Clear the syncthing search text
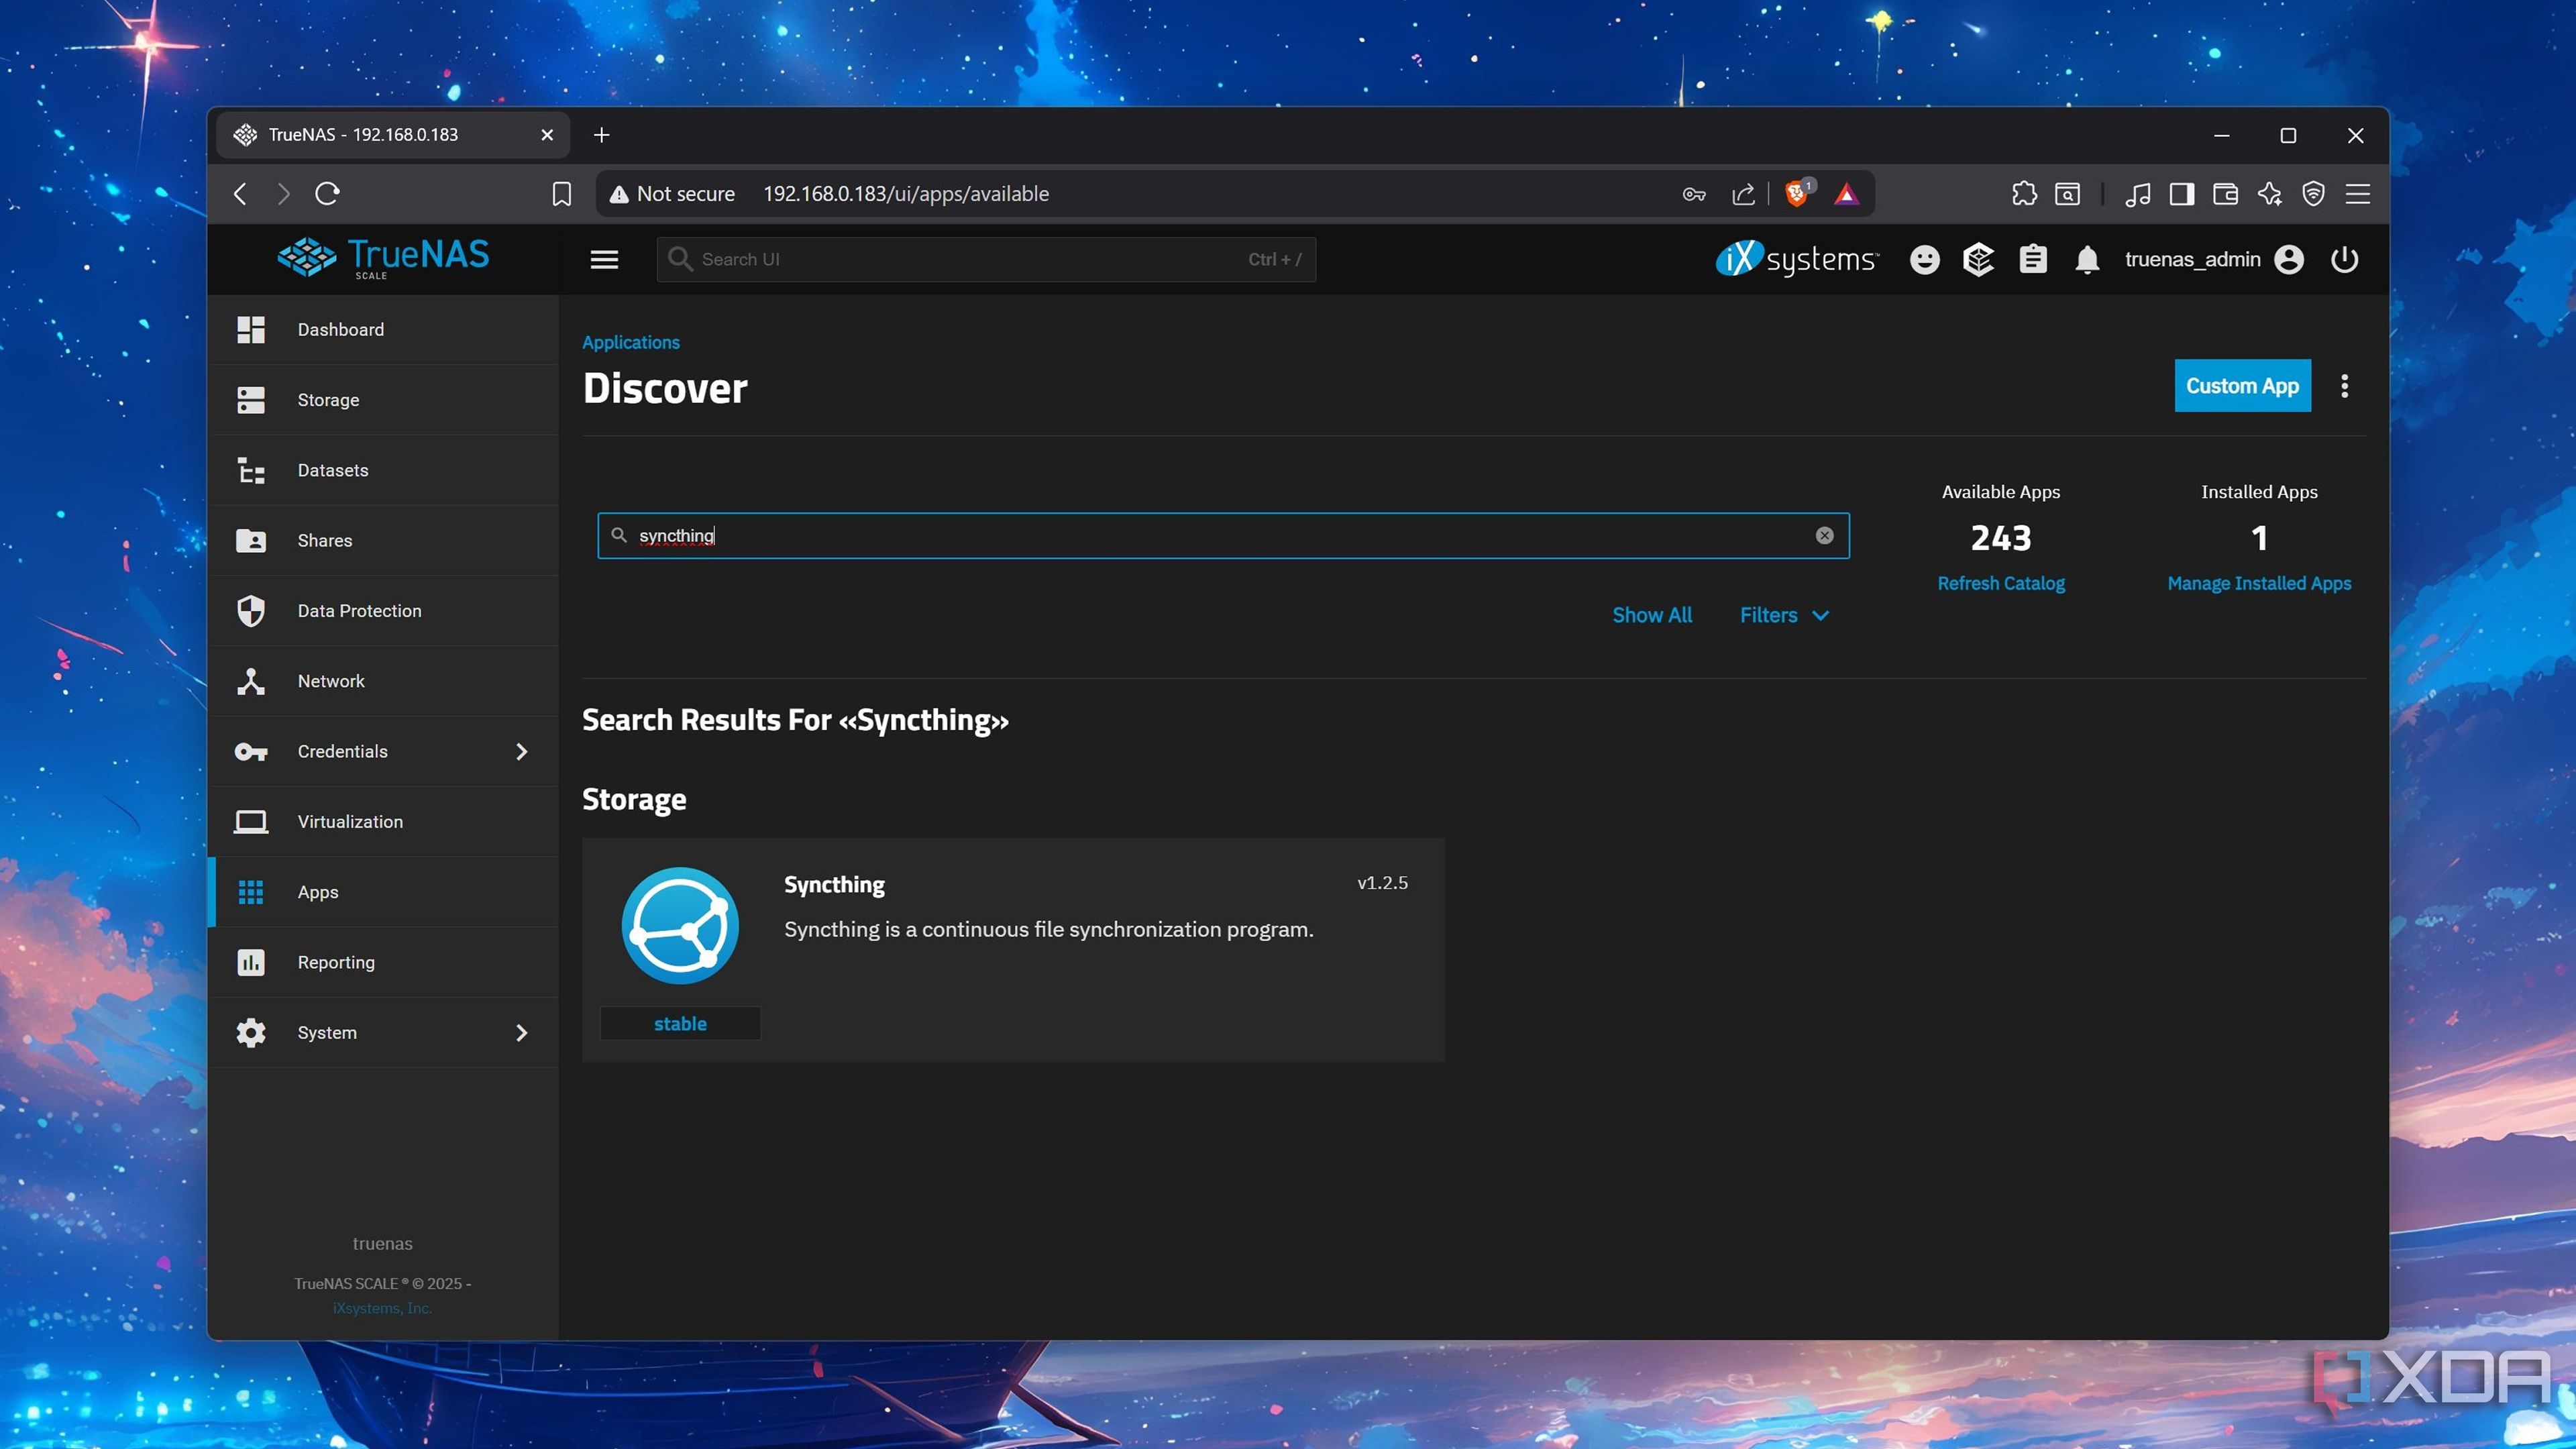This screenshot has height=1449, width=2576. click(x=1824, y=536)
